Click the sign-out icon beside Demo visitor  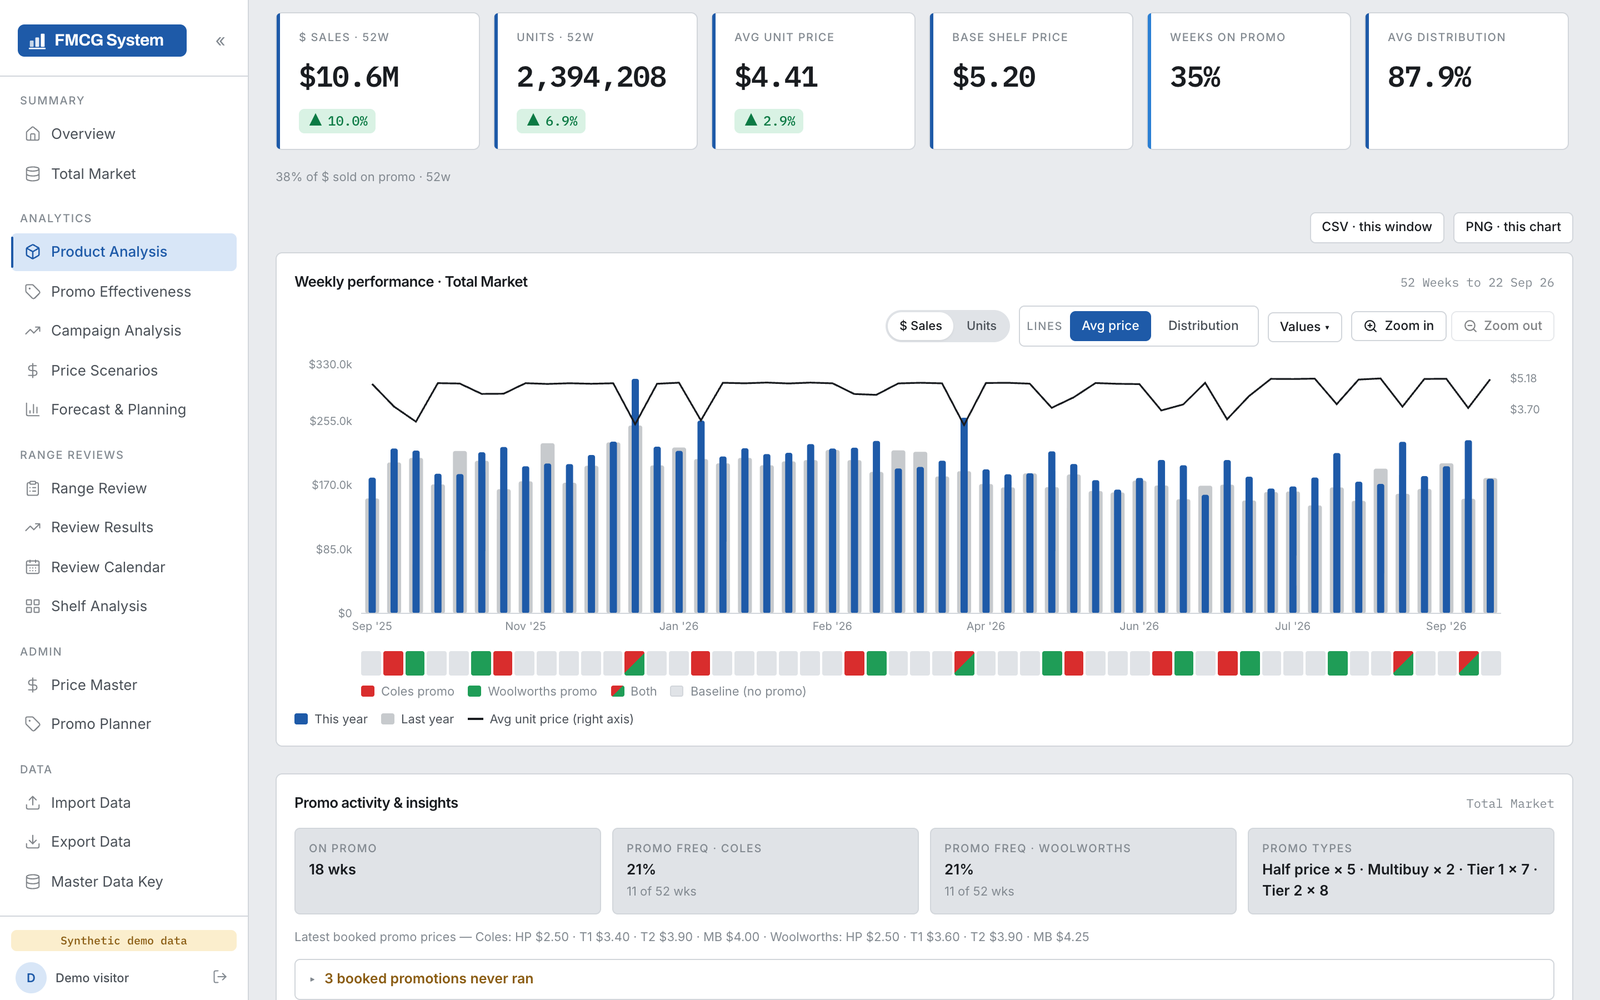tap(220, 977)
